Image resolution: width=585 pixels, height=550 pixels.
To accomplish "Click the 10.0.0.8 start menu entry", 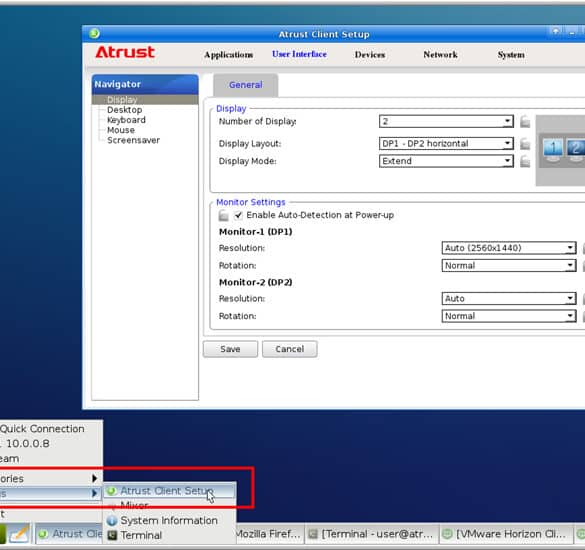I will pyautogui.click(x=51, y=444).
